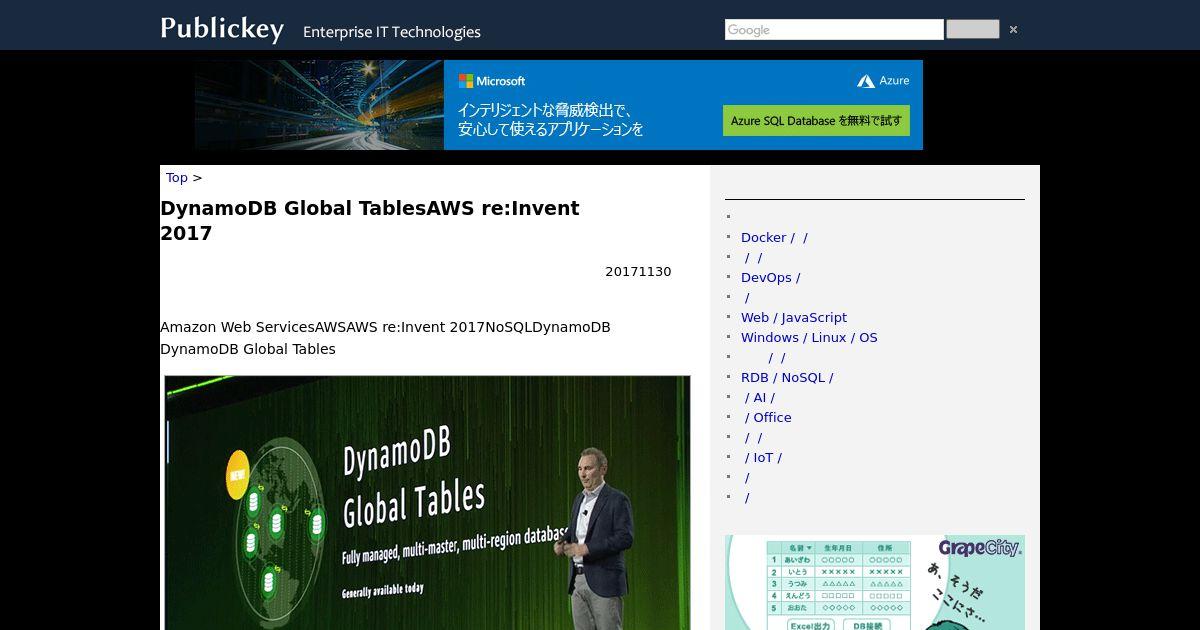Viewport: 1200px width, 630px height.
Task: Select the 20171130 date text
Action: point(638,271)
